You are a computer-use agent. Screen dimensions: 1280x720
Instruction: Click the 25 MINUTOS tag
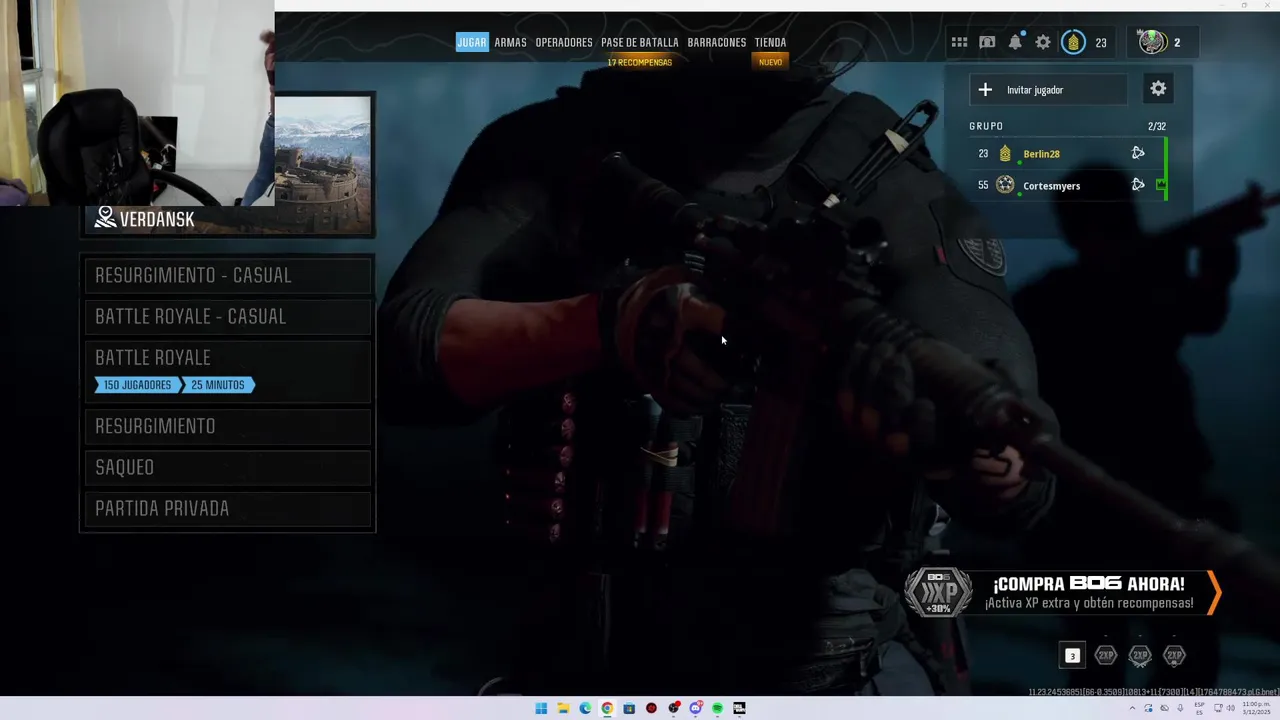(x=218, y=385)
